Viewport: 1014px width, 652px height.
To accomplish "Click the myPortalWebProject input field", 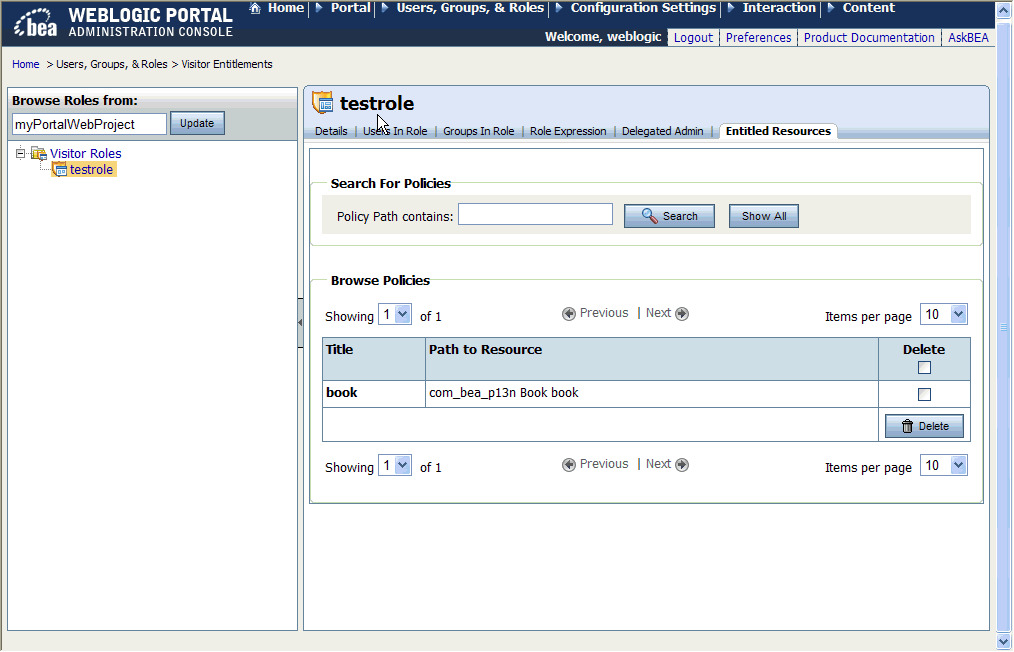I will coord(89,124).
